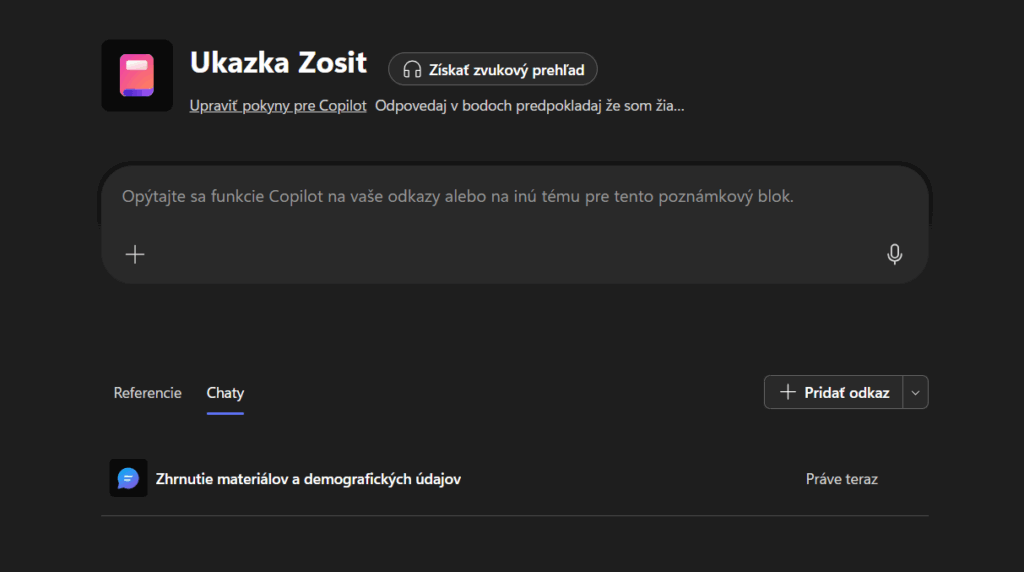The width and height of the screenshot is (1024, 572).
Task: Switch to the Referencie tab
Action: 148,393
